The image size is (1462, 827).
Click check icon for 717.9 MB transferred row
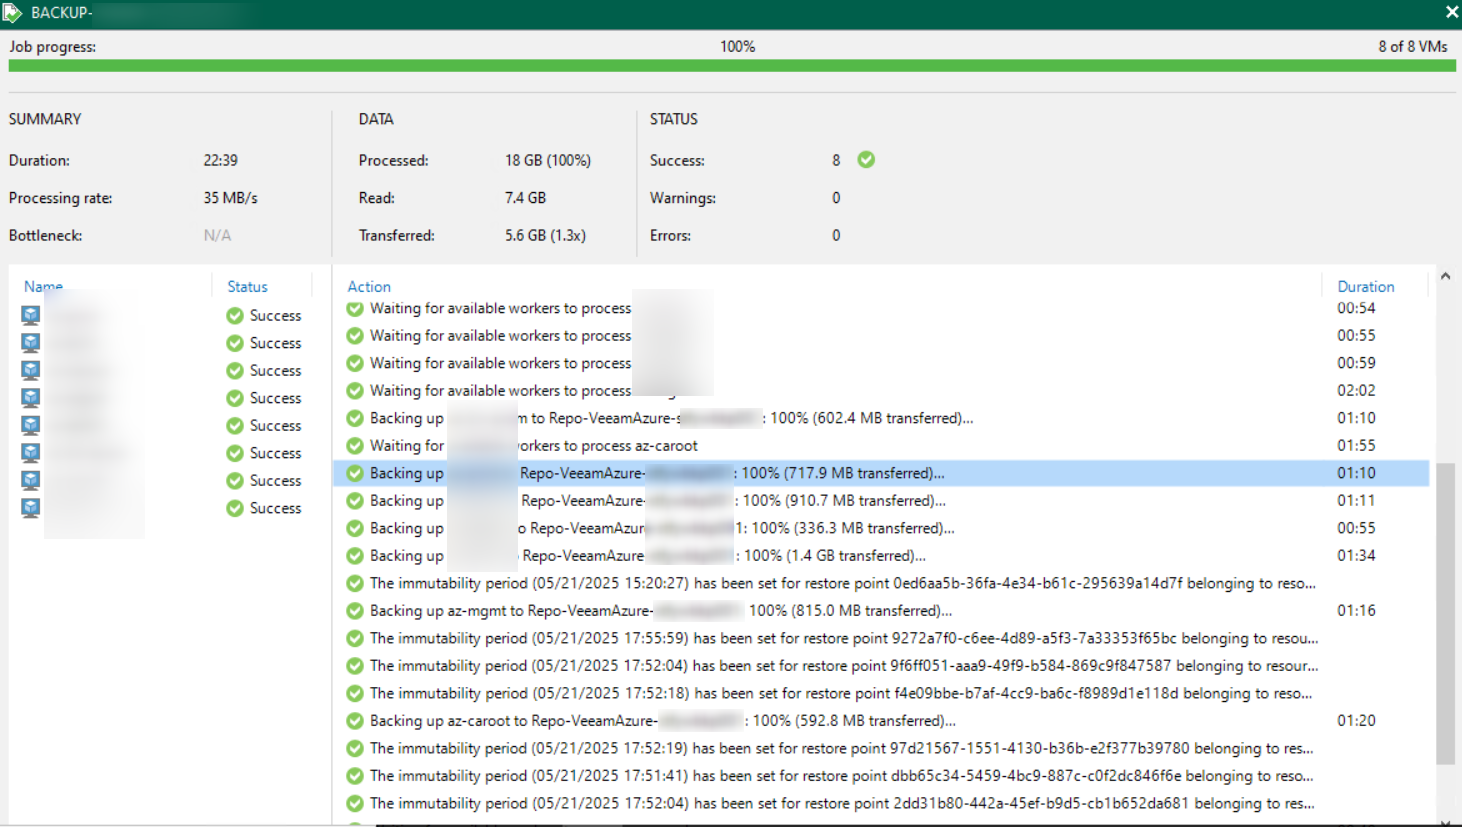pos(355,473)
